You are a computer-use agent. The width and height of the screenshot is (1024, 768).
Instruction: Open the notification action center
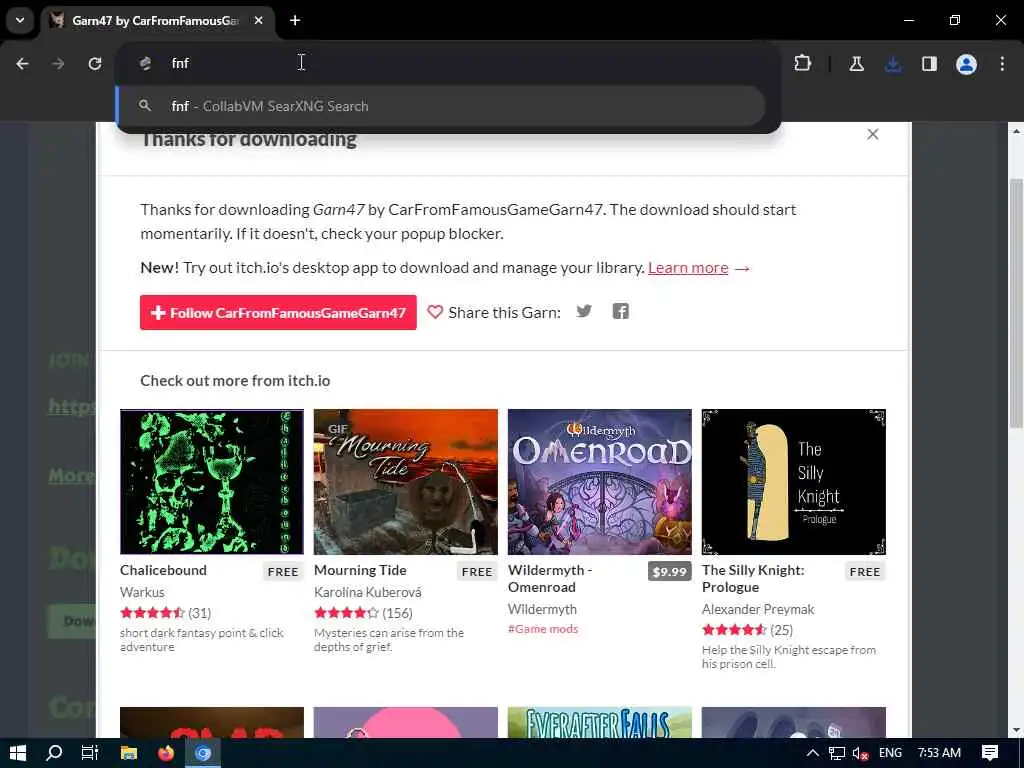990,753
